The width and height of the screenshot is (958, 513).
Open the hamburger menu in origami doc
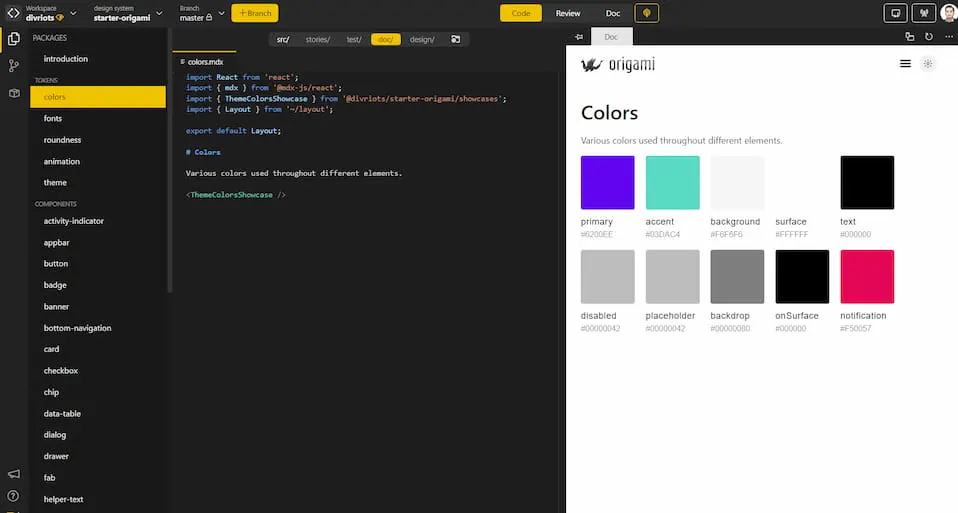(905, 64)
